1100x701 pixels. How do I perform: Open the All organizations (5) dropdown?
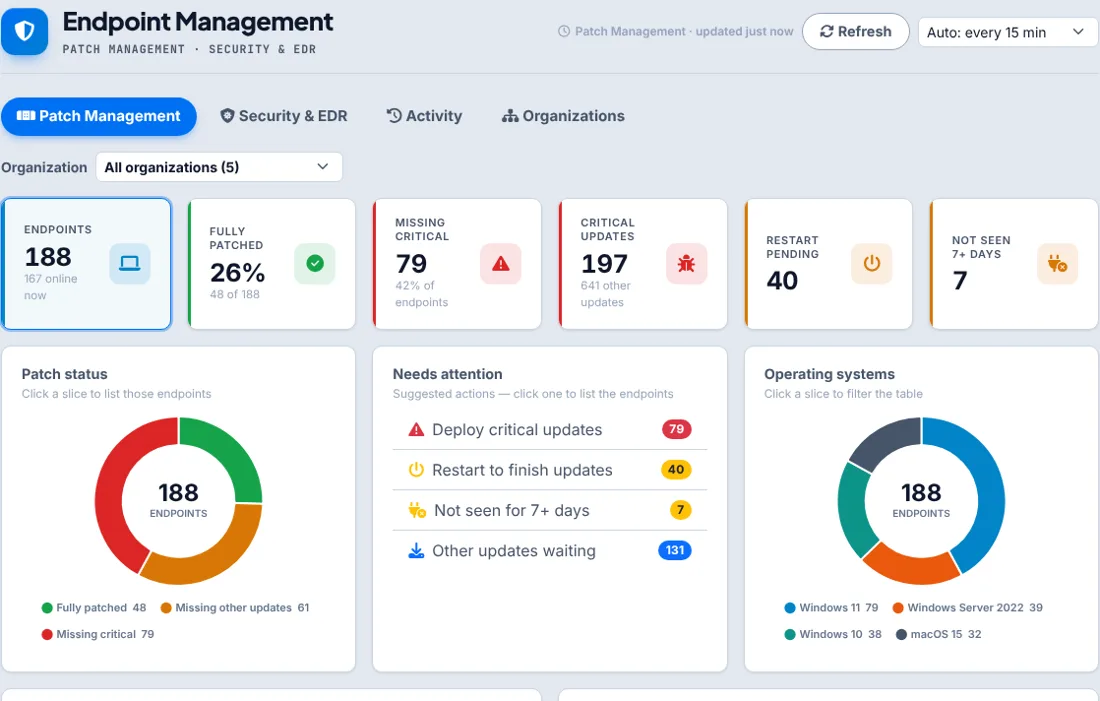tap(219, 167)
